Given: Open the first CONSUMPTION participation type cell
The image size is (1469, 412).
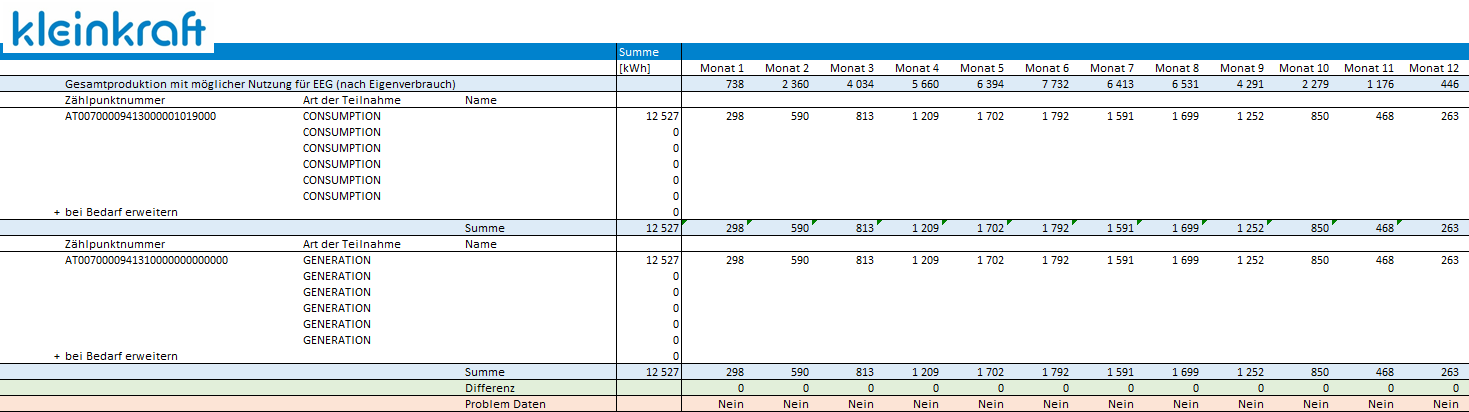Looking at the screenshot, I should pos(342,116).
